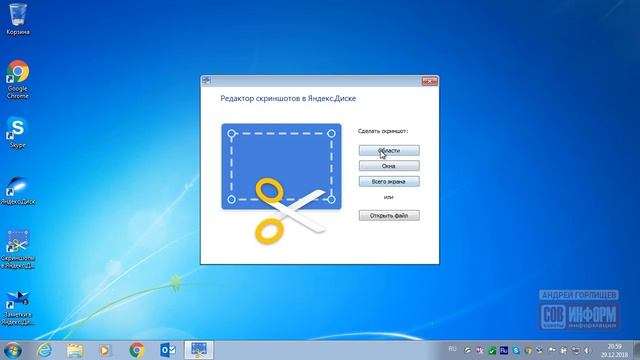The height and width of the screenshot is (360, 640).
Task: Open Windows Media Player from the taskbar
Action: [105, 351]
